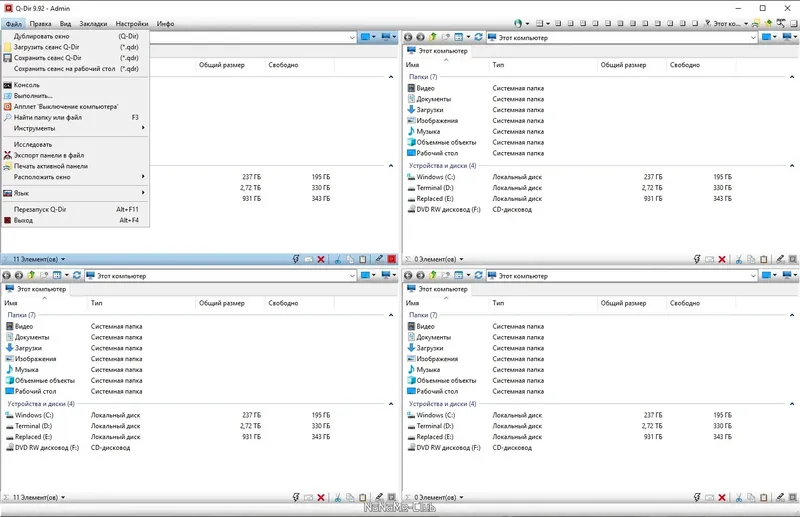Select Загрузки in top-right pane
Image resolution: width=800 pixels, height=517 pixels.
pyautogui.click(x=426, y=110)
